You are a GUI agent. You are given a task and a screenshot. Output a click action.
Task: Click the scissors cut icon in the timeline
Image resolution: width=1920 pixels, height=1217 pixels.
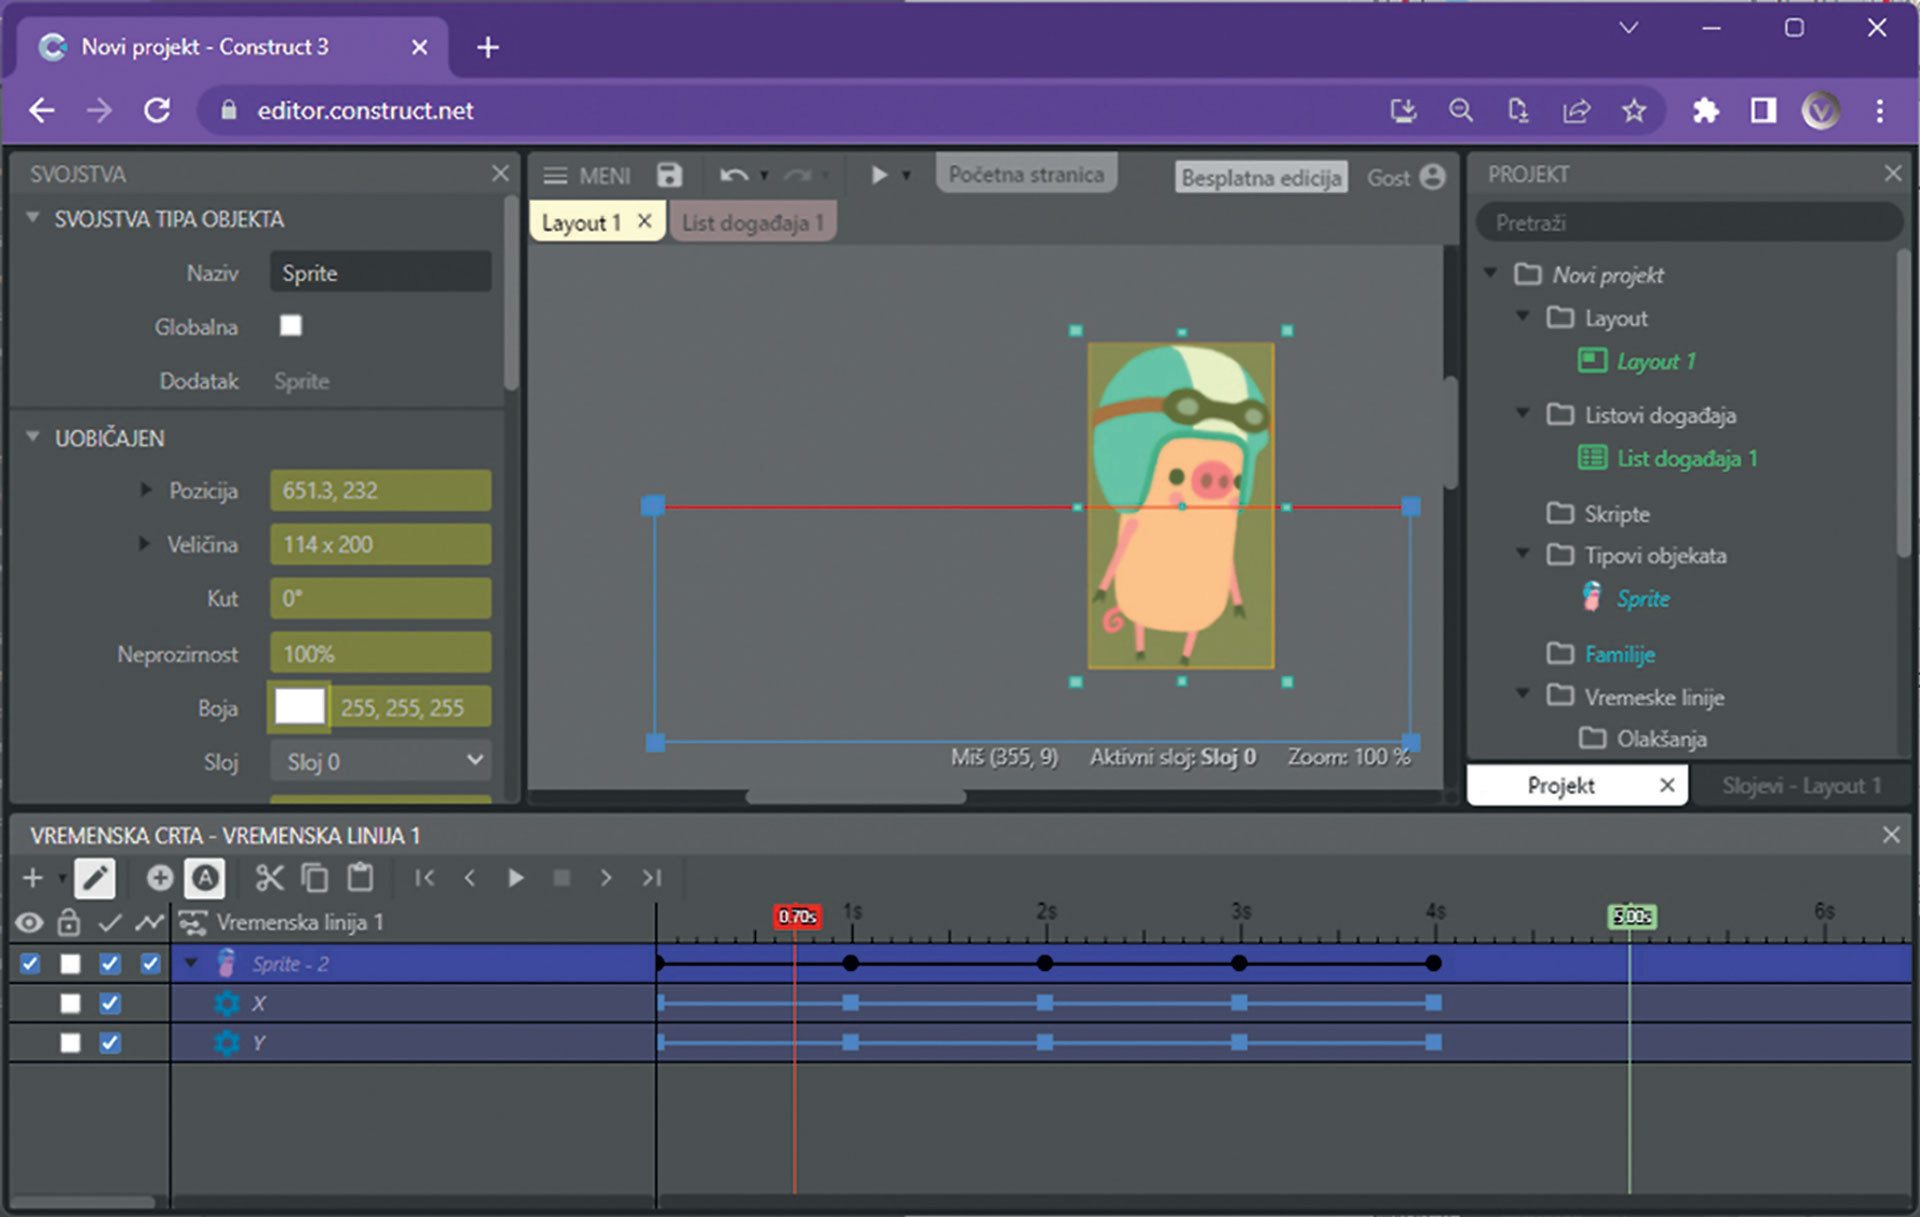pos(269,878)
